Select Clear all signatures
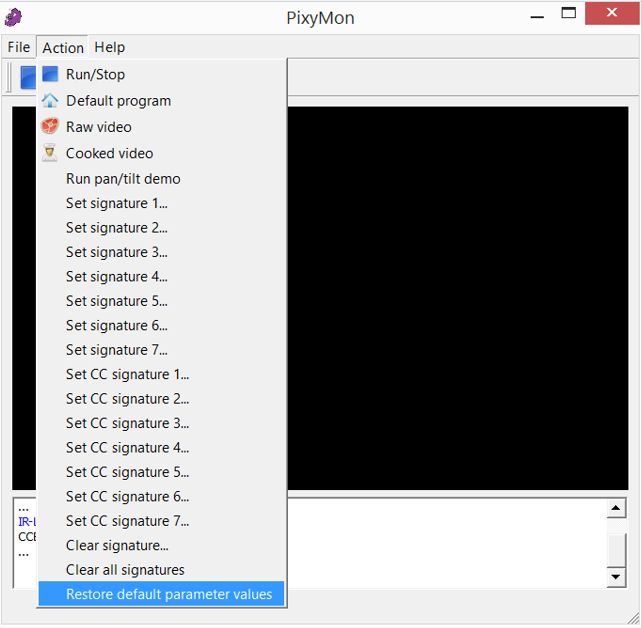 tap(161, 570)
